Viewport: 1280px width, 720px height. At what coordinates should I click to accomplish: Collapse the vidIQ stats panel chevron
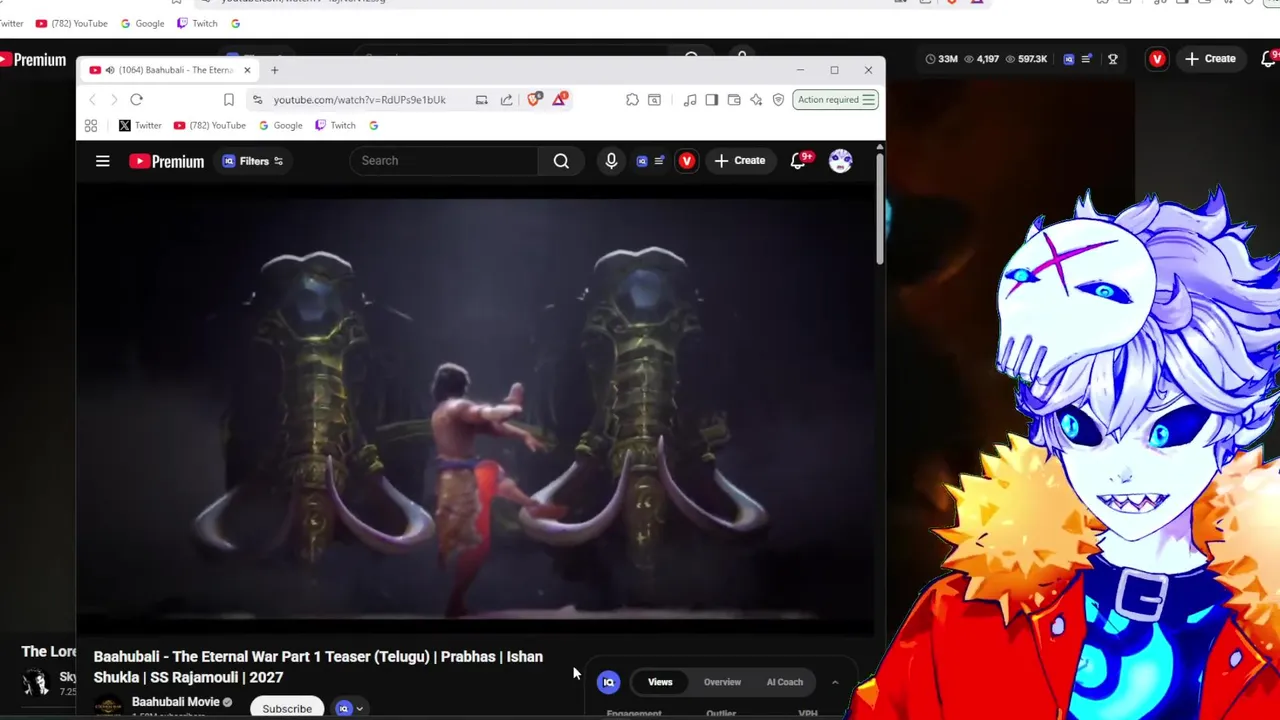pyautogui.click(x=835, y=682)
